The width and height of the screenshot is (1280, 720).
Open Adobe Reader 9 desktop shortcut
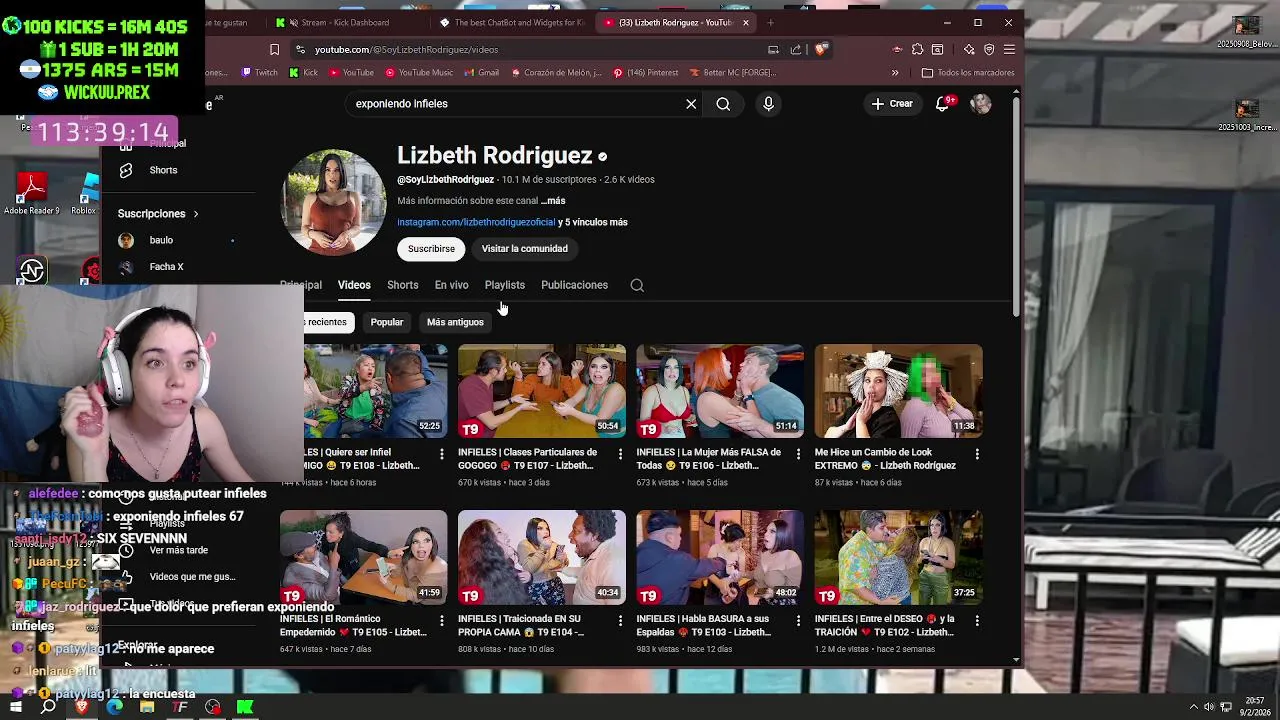pyautogui.click(x=31, y=193)
